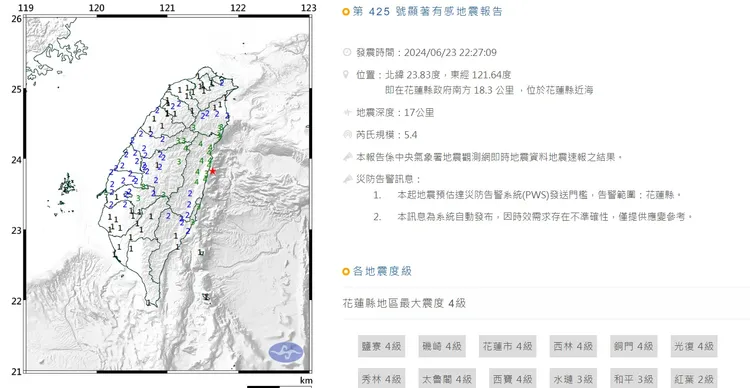
Task: Click the note icon beside 災防告警訊息
Action: point(348,179)
